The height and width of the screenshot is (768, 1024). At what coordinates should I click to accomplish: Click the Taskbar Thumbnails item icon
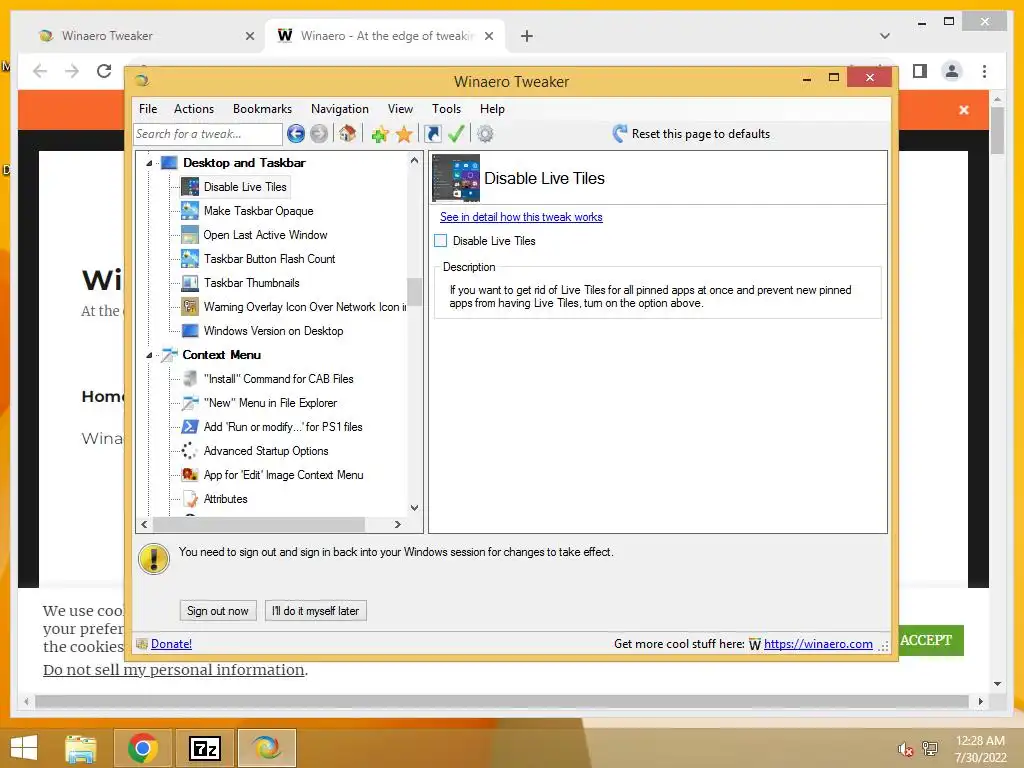[x=190, y=283]
